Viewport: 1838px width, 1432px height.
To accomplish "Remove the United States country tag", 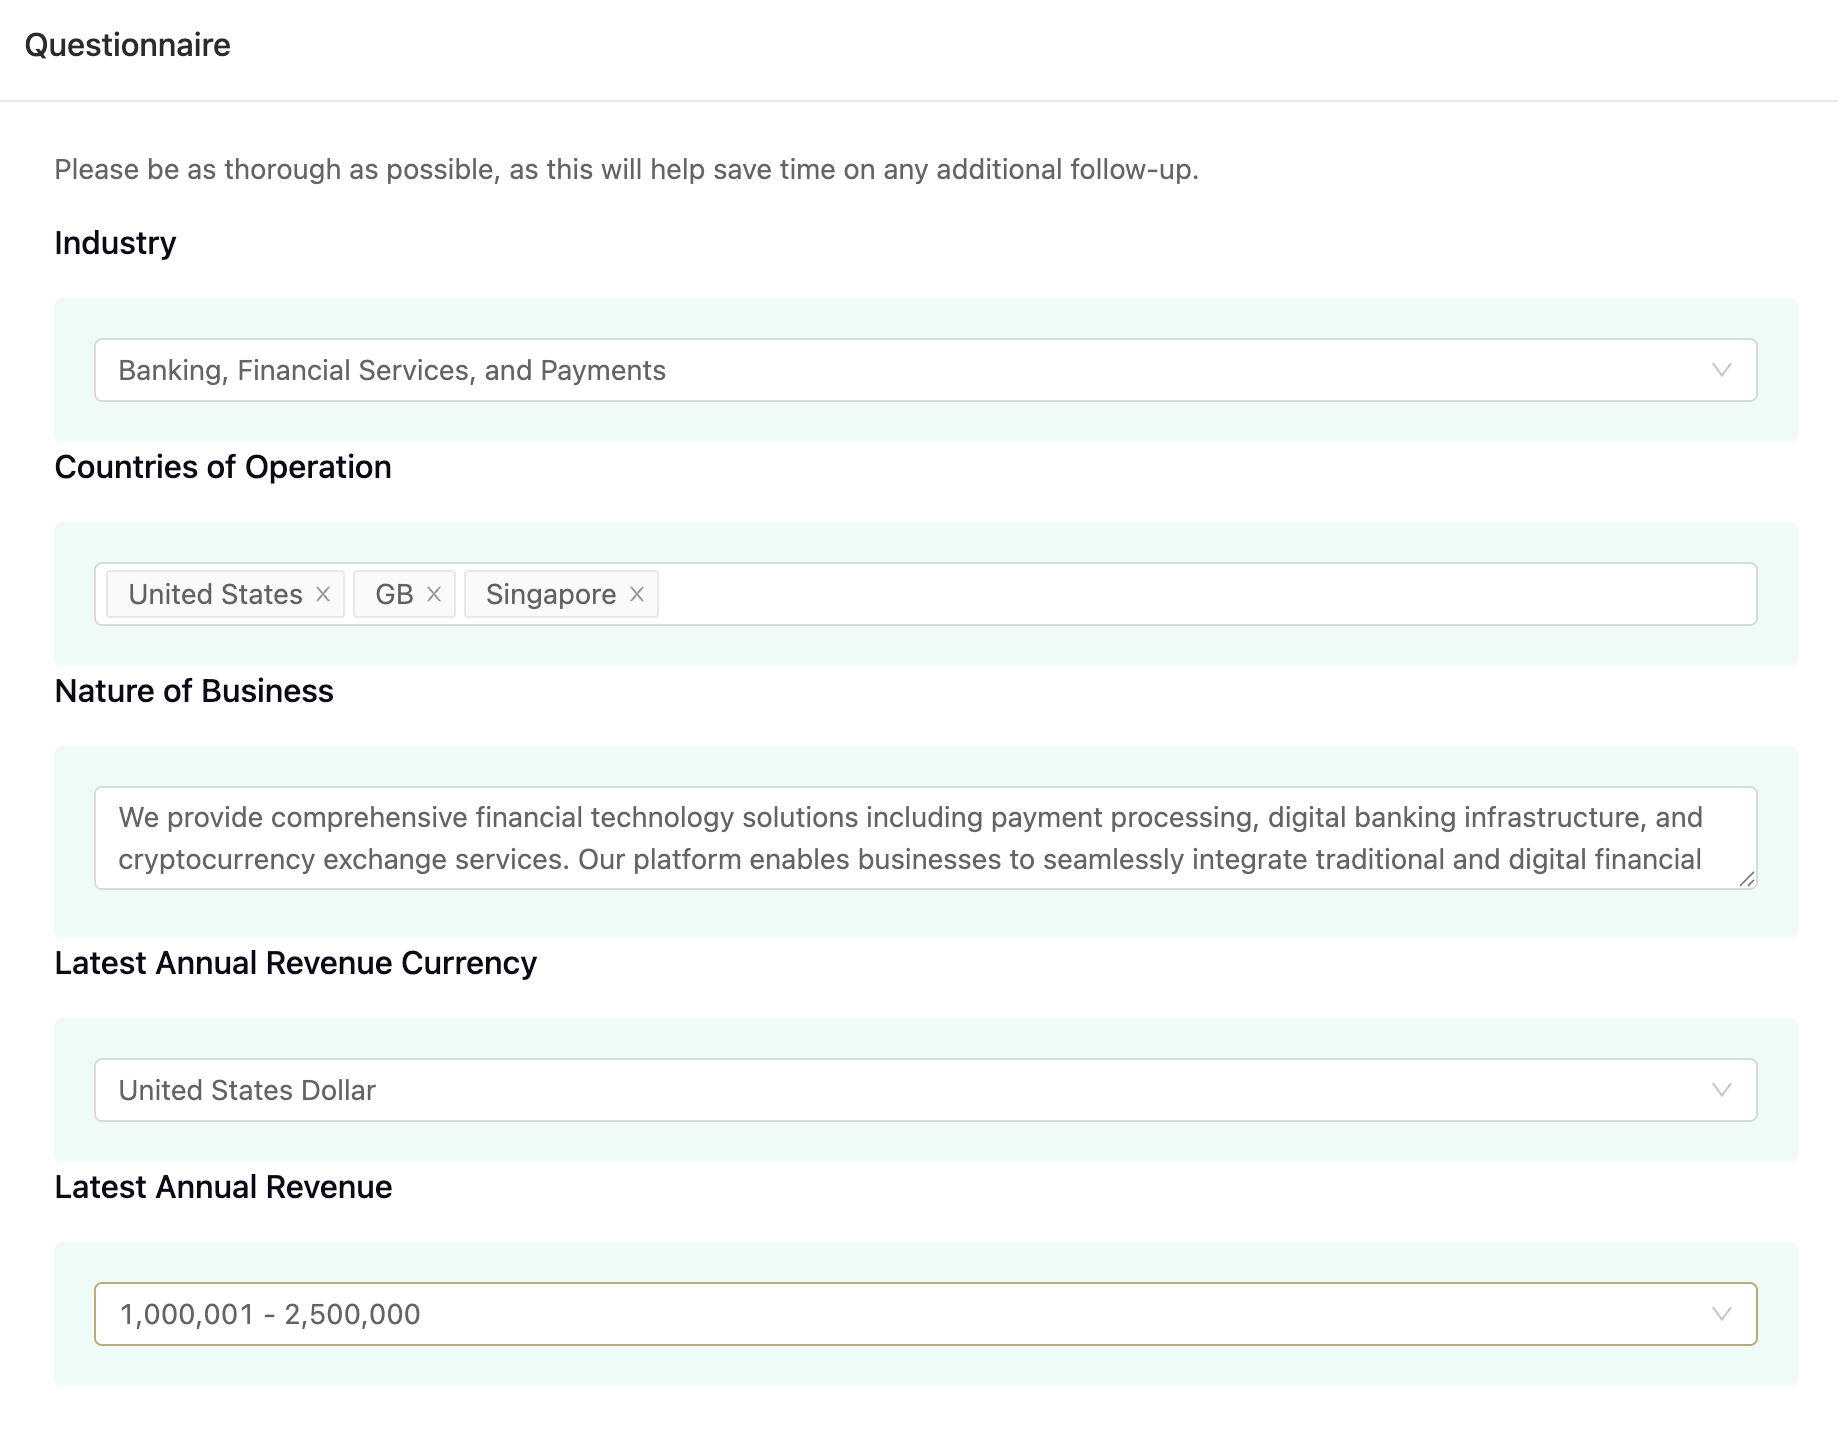I will 323,594.
